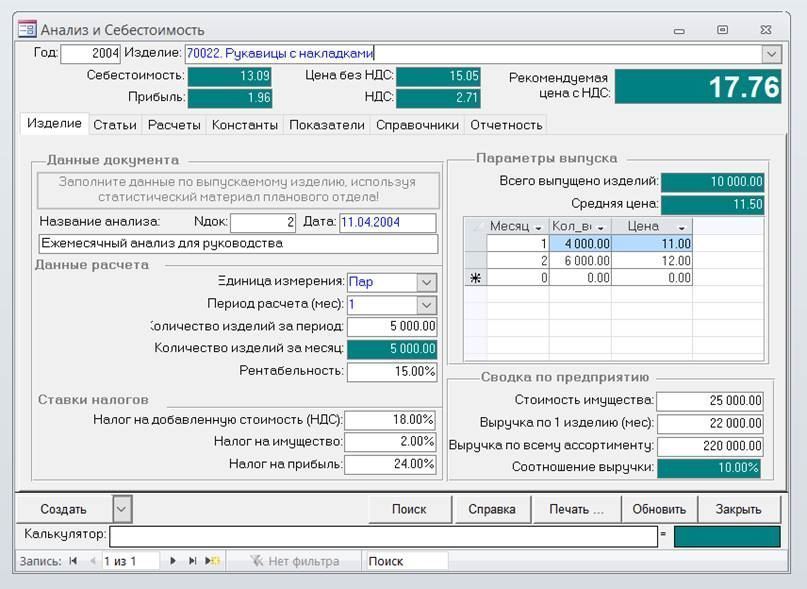Viewport: 807px width, 589px height.
Task: Go to the previous record arrow
Action: (x=93, y=561)
